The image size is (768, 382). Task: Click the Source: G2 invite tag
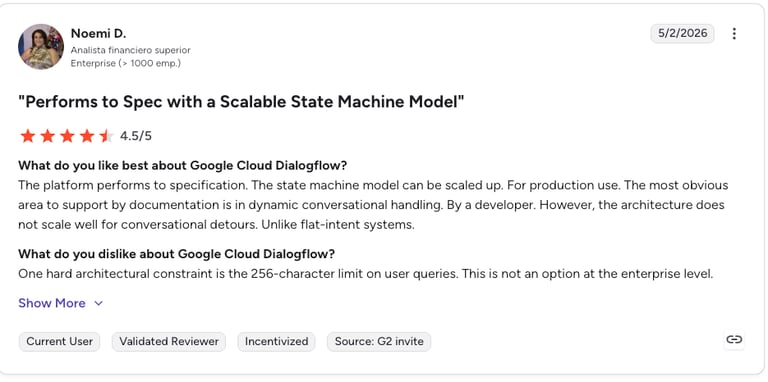tap(379, 341)
